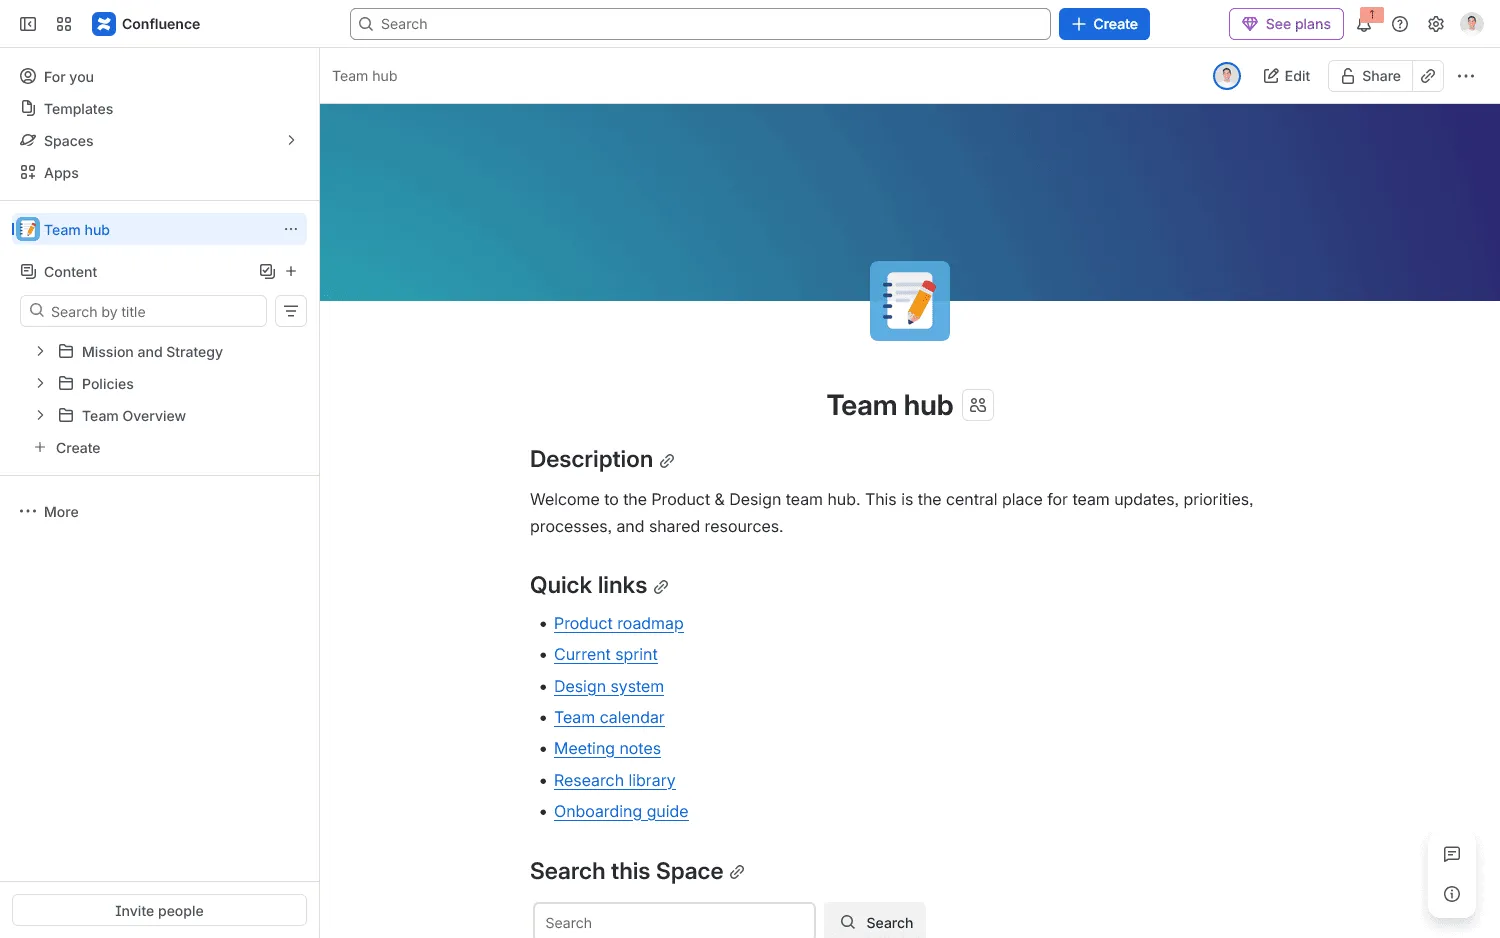1500x938 pixels.
Task: Open the app switcher grid icon
Action: [x=64, y=24]
